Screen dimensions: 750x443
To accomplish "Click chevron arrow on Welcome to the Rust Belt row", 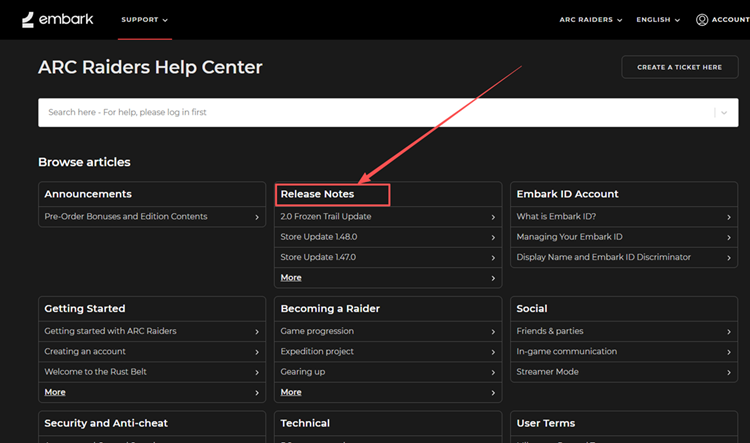I will pyautogui.click(x=257, y=372).
